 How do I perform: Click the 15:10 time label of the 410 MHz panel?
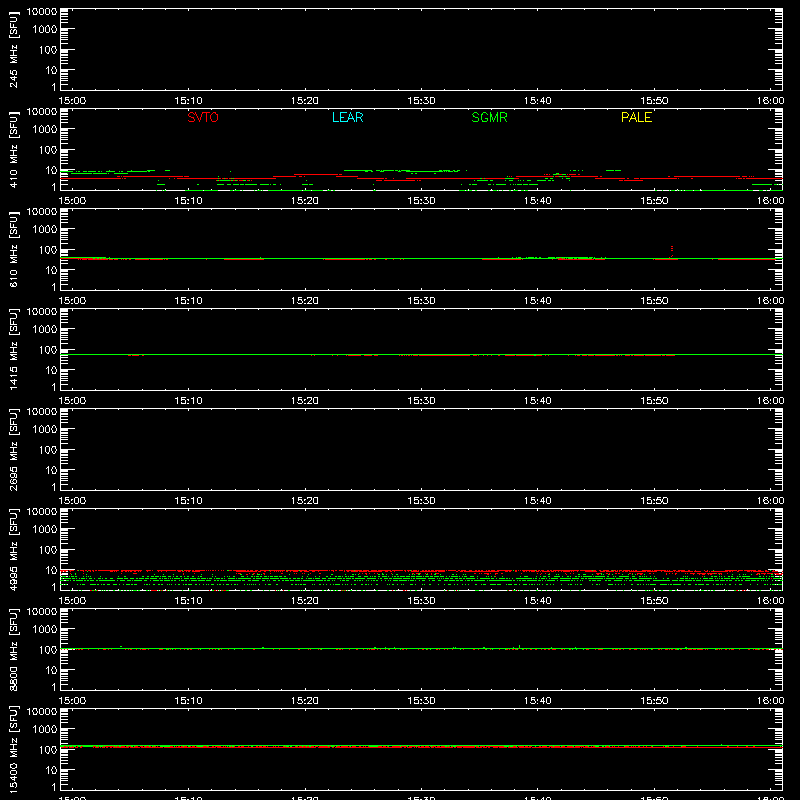point(189,201)
